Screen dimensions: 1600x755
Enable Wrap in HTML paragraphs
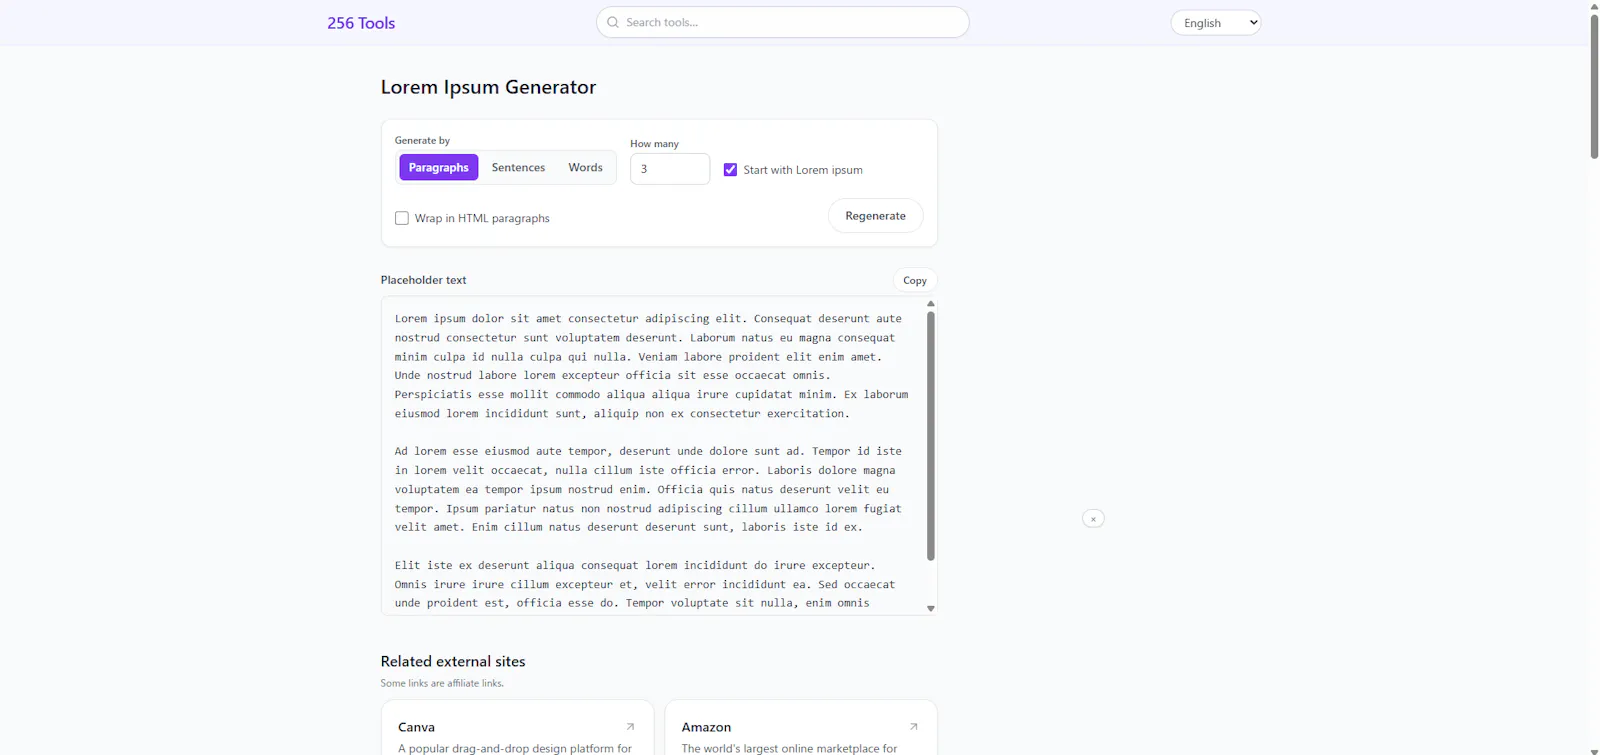[402, 218]
